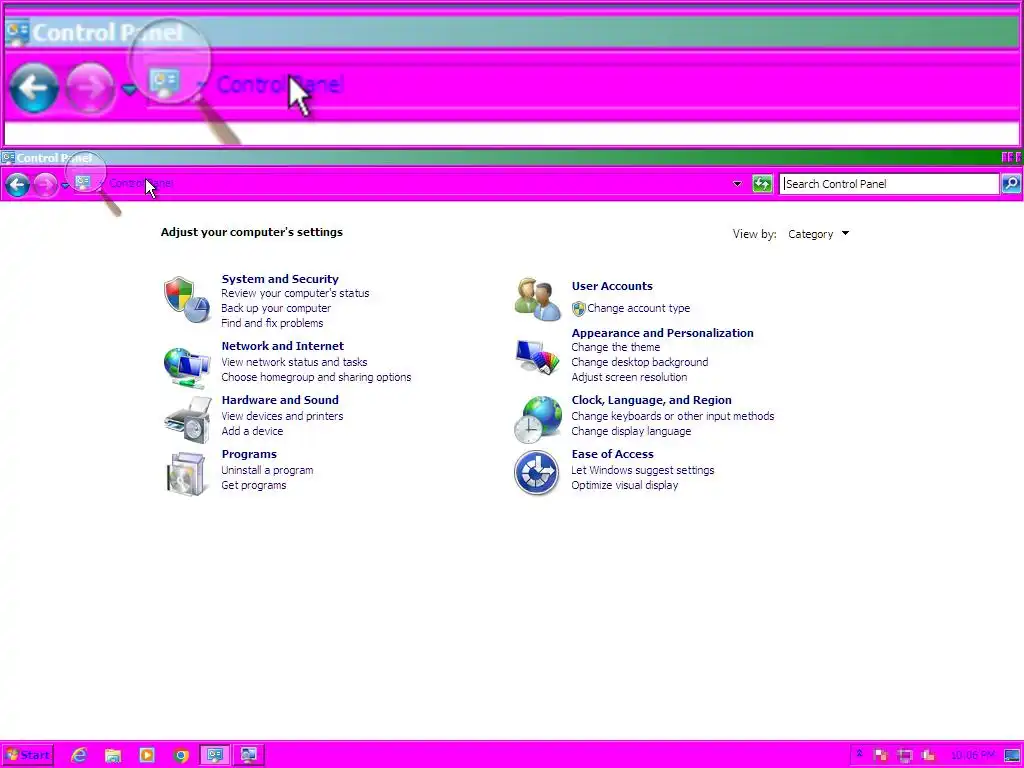Click Change display language
Image resolution: width=1024 pixels, height=768 pixels.
click(x=631, y=432)
